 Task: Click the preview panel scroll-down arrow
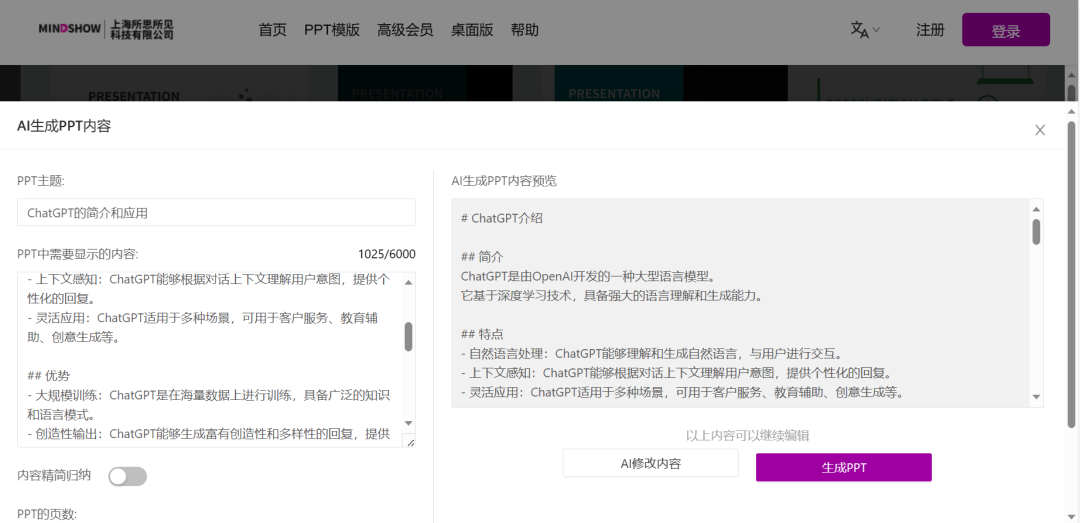pyautogui.click(x=1036, y=398)
